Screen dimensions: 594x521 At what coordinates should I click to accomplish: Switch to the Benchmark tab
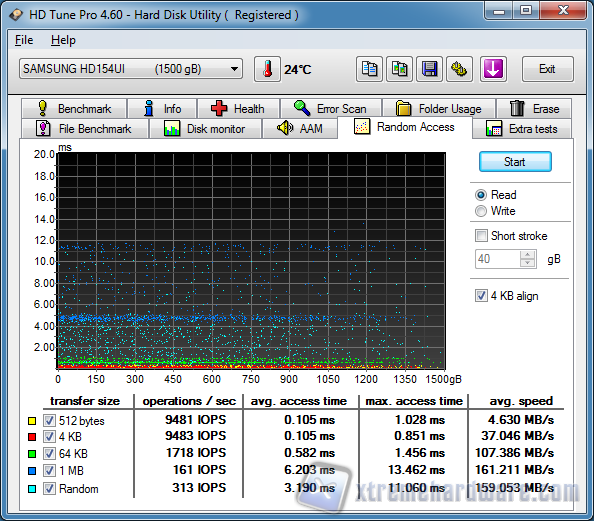(x=74, y=109)
